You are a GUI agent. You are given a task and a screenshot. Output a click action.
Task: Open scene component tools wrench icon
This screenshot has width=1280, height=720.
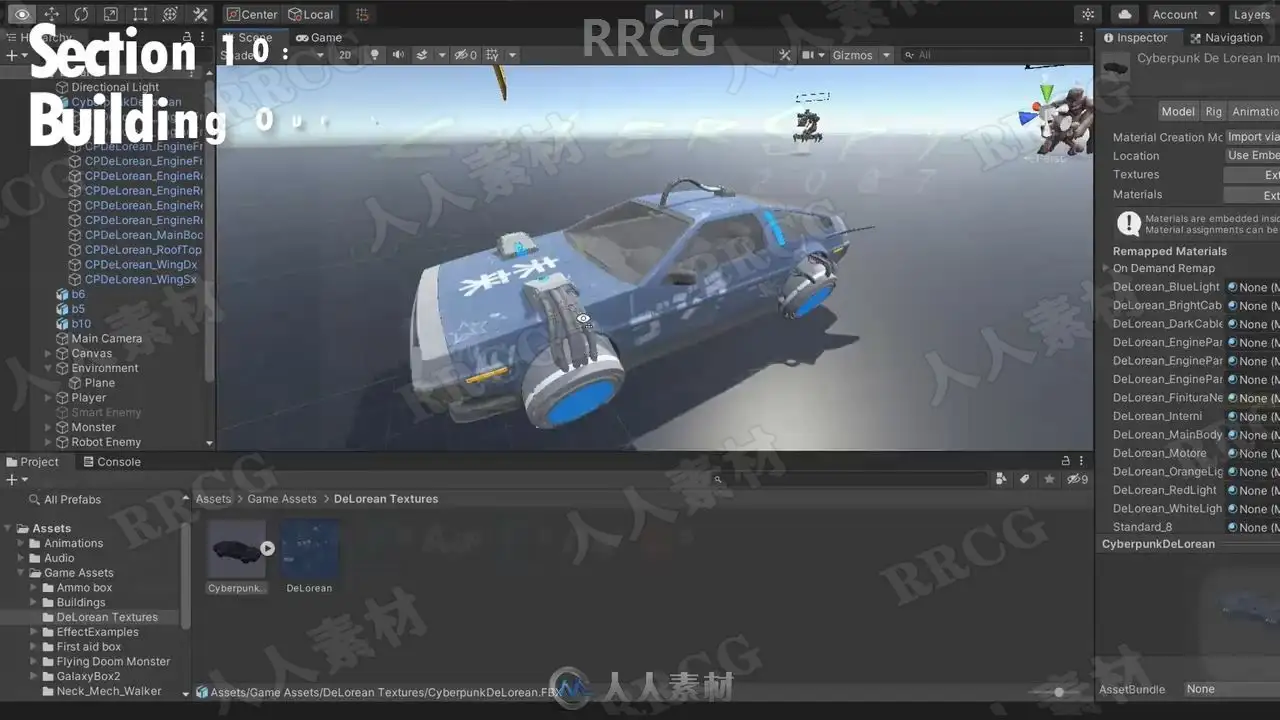[785, 55]
